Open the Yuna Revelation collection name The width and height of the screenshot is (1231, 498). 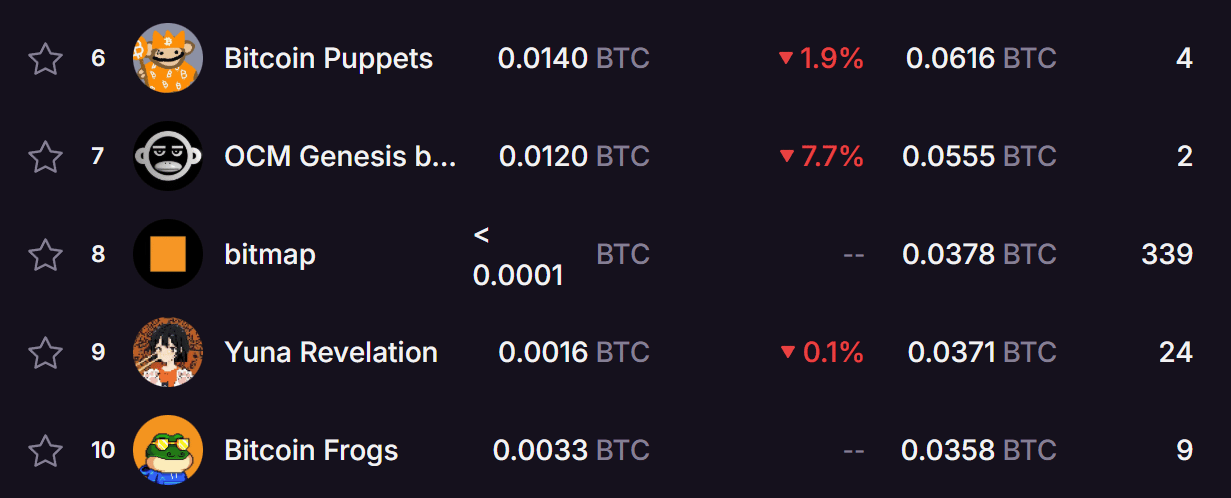[x=331, y=353]
